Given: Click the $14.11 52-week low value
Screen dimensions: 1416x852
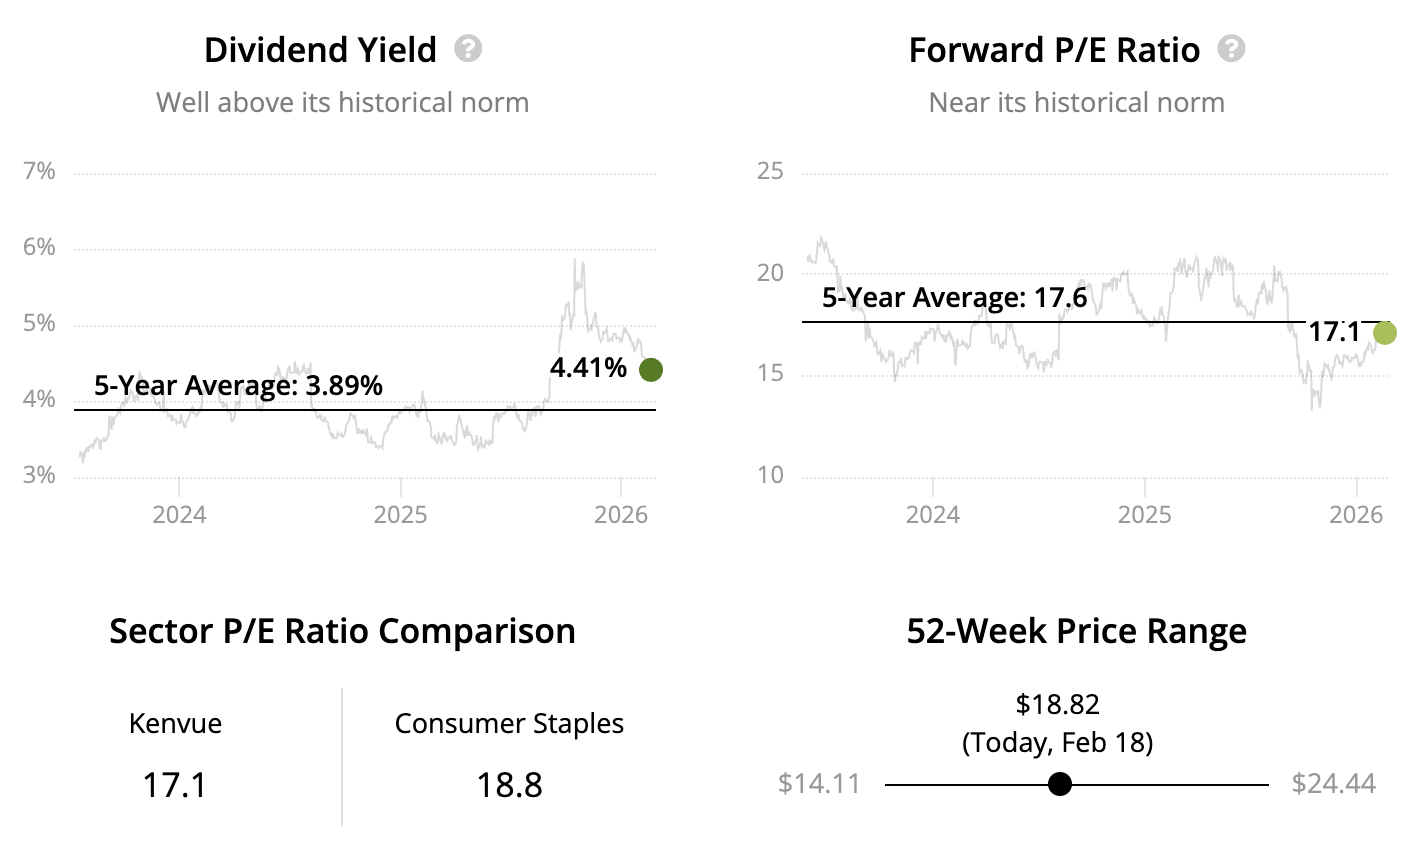Looking at the screenshot, I should point(819,783).
